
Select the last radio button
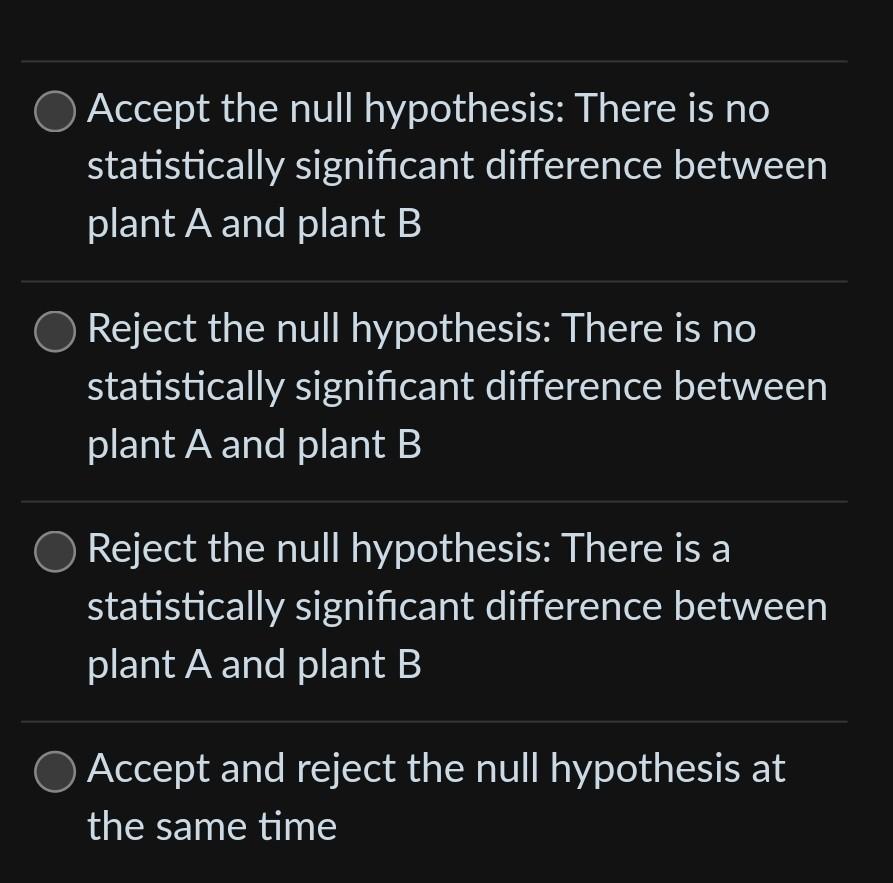[55, 771]
